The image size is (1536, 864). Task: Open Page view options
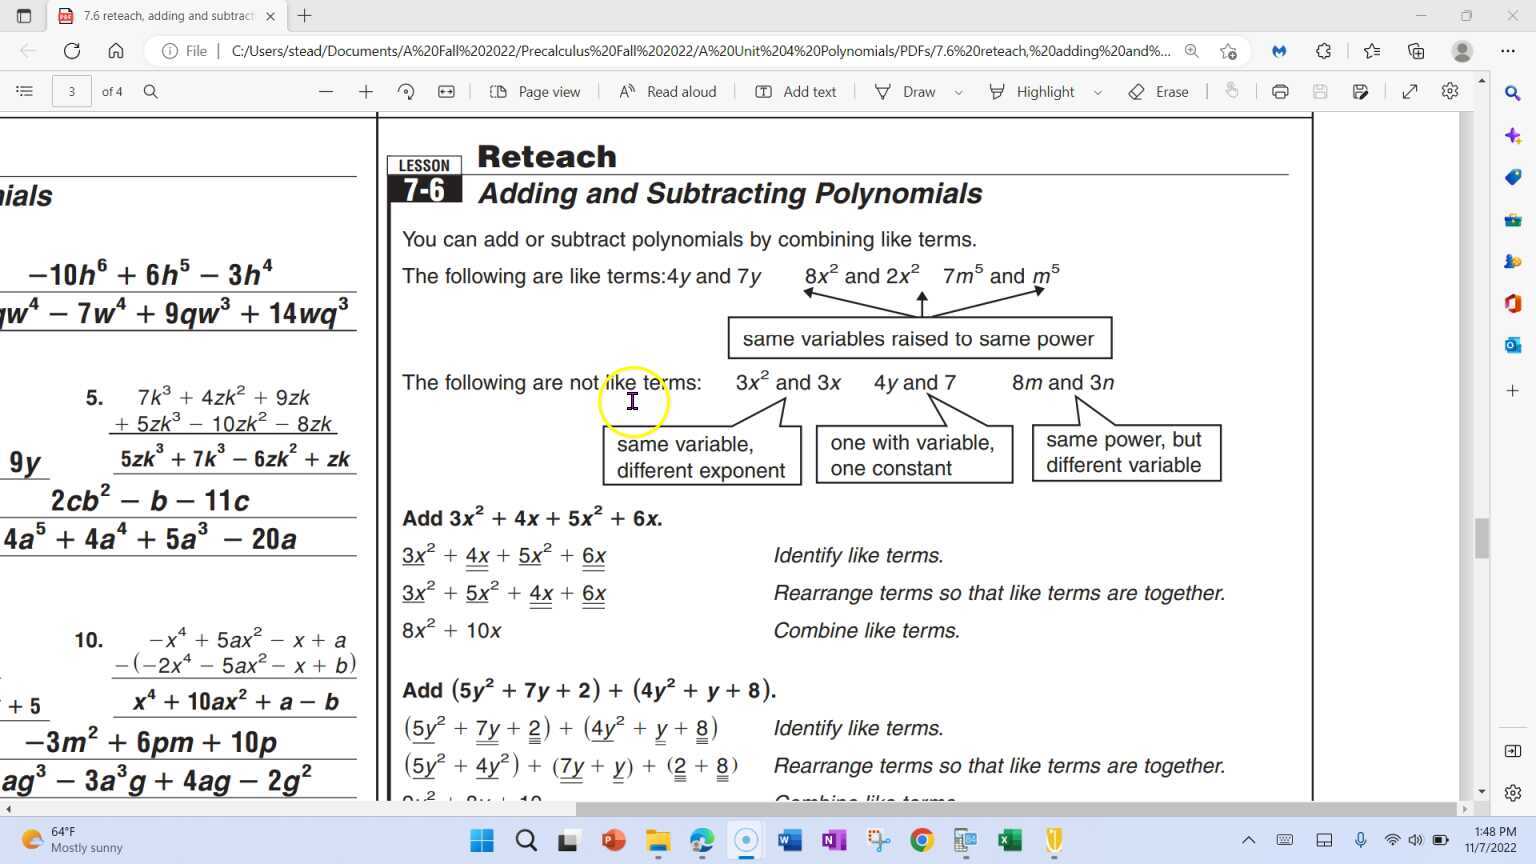click(535, 91)
